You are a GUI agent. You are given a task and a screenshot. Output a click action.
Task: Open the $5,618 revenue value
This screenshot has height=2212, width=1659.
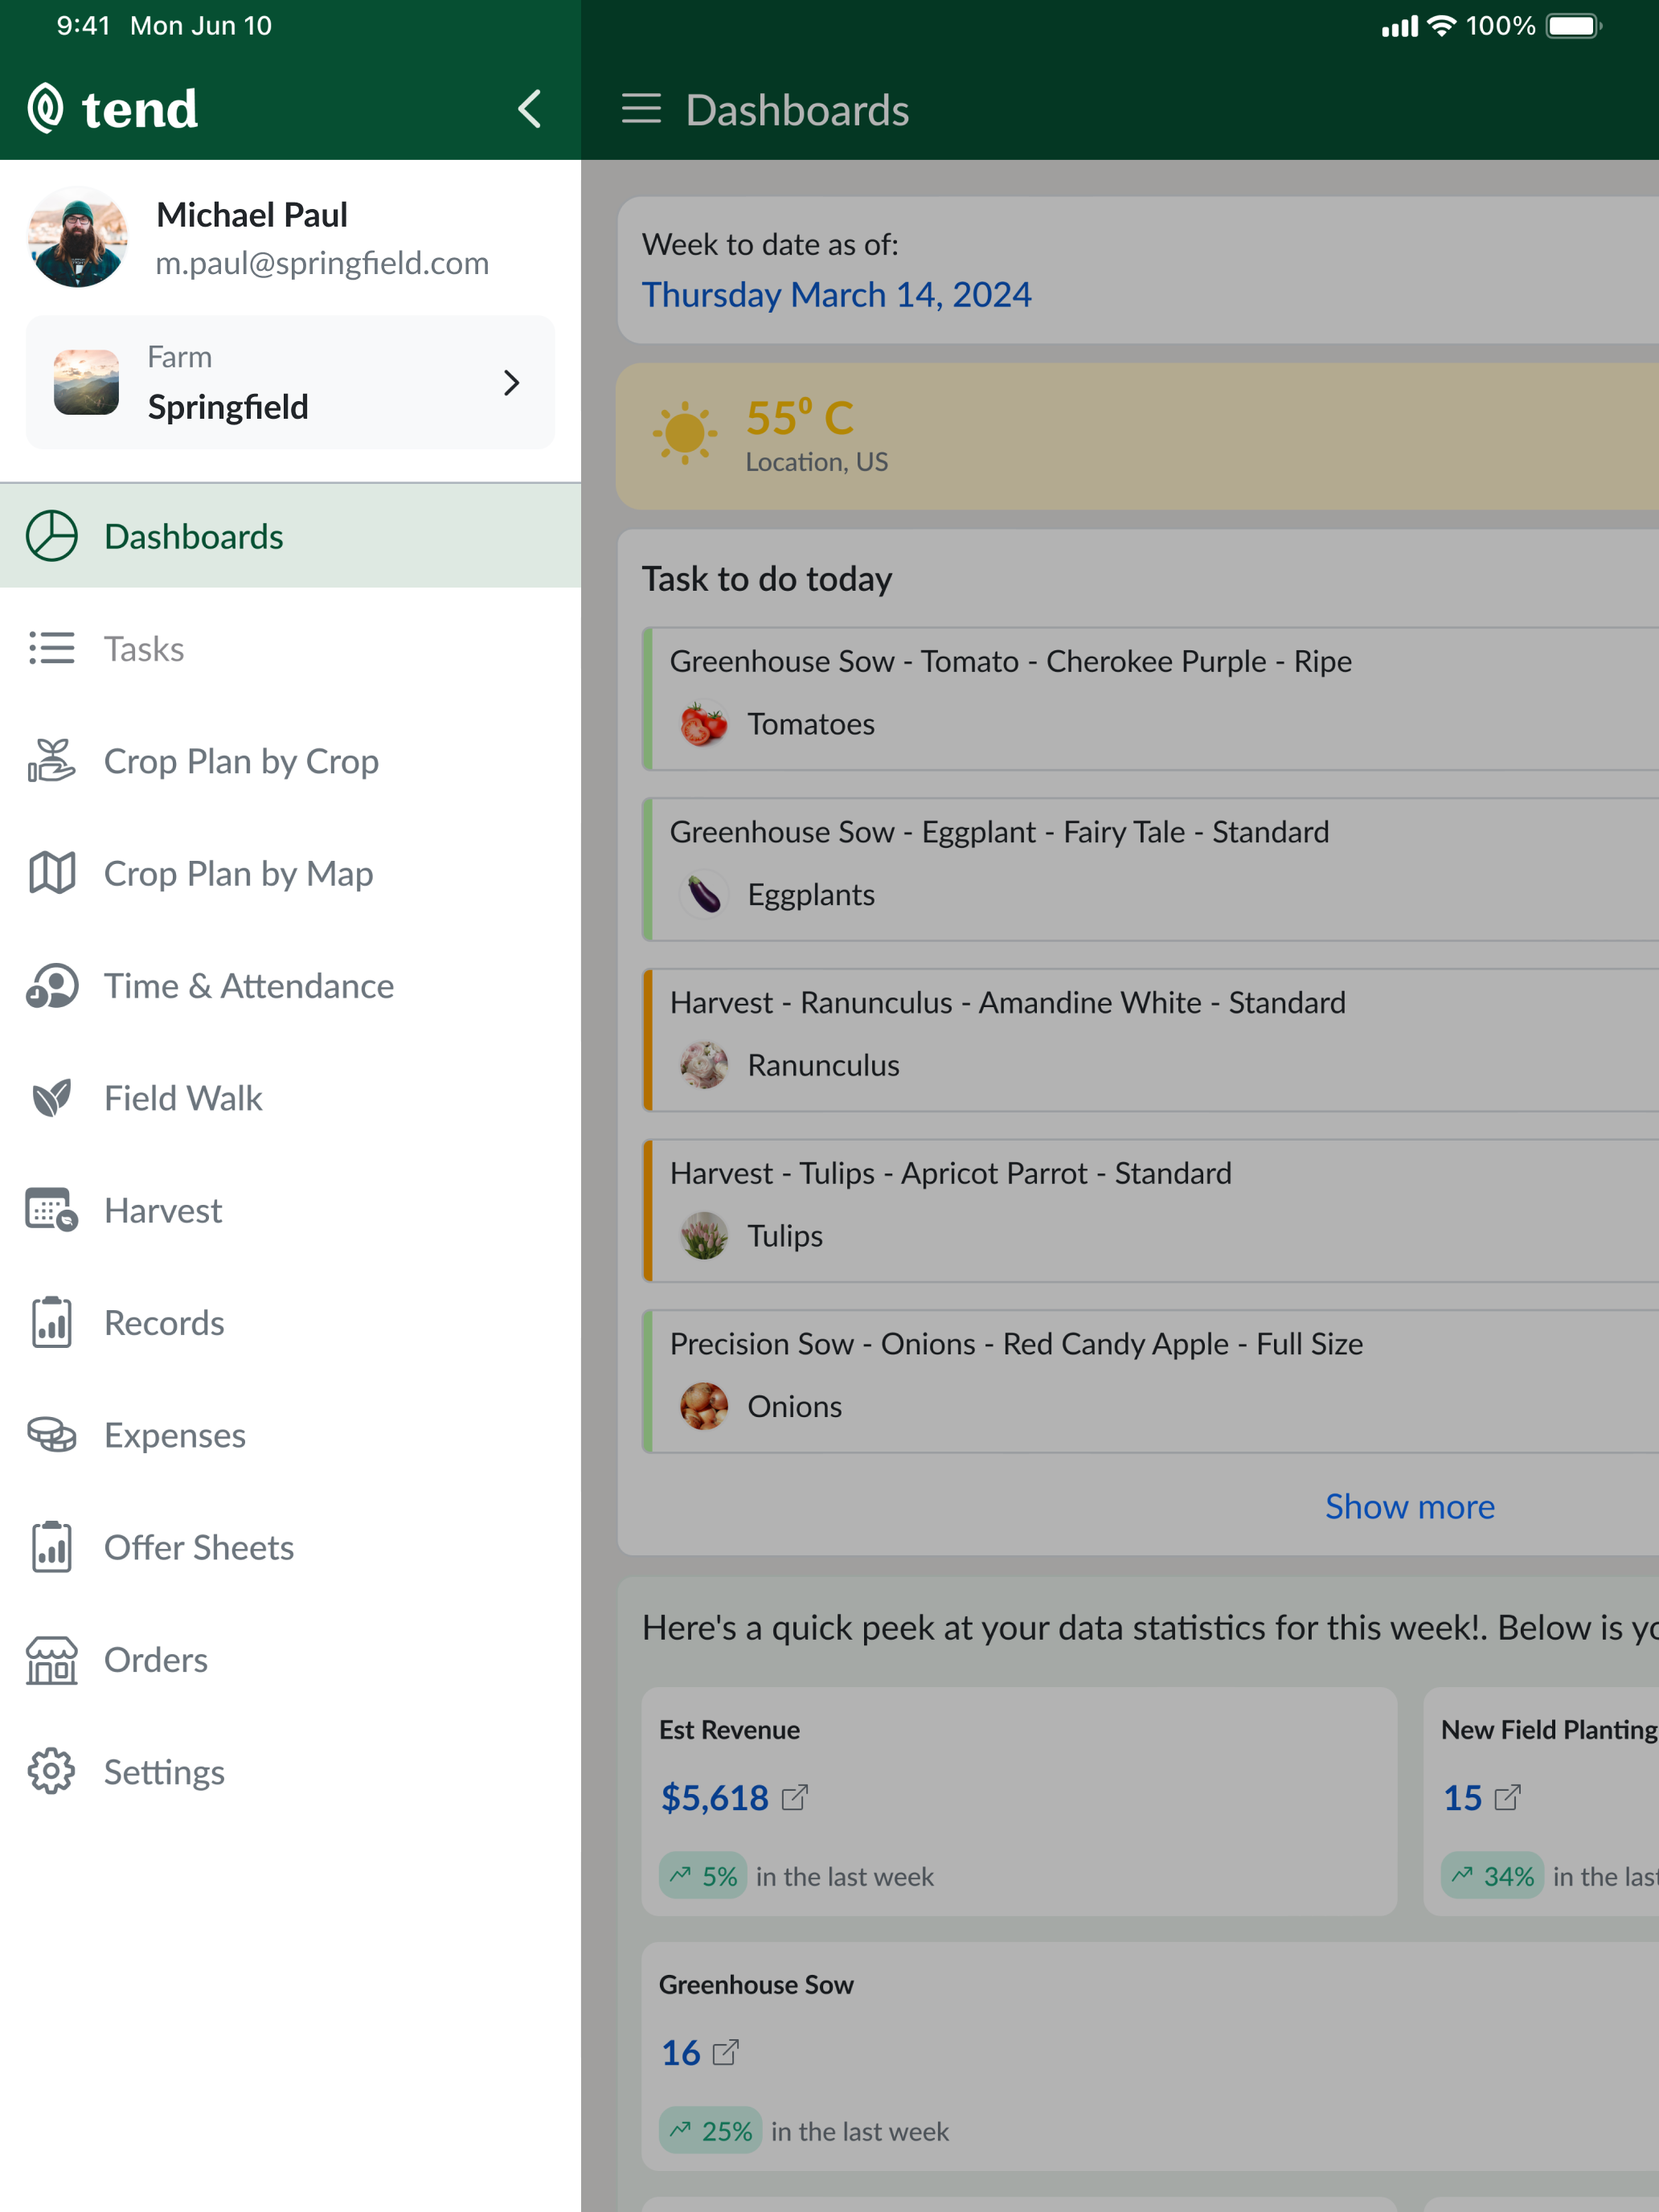point(715,1798)
